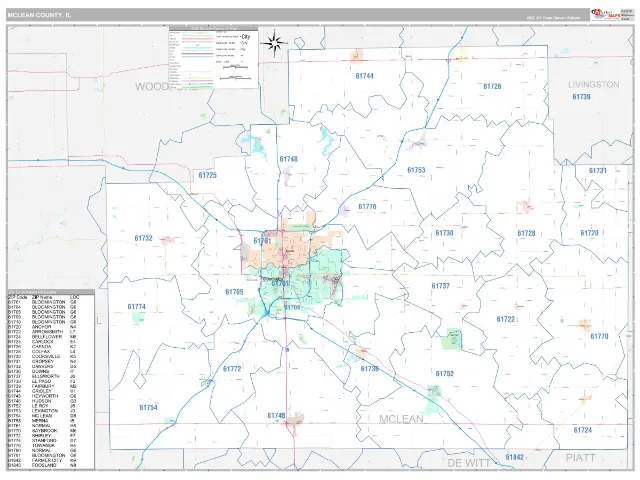Select ZIP label 61772 on the map
Screen dimensions: 640x480
pos(232,369)
